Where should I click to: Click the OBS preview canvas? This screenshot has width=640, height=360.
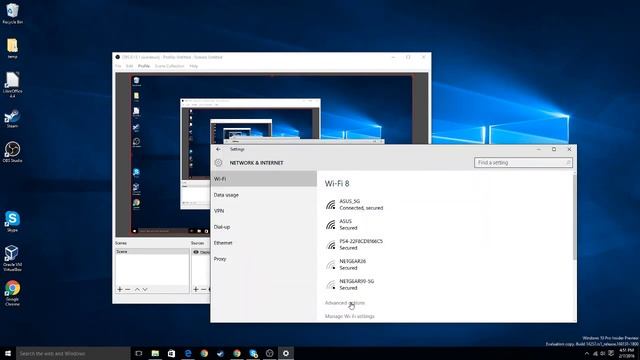(271, 155)
